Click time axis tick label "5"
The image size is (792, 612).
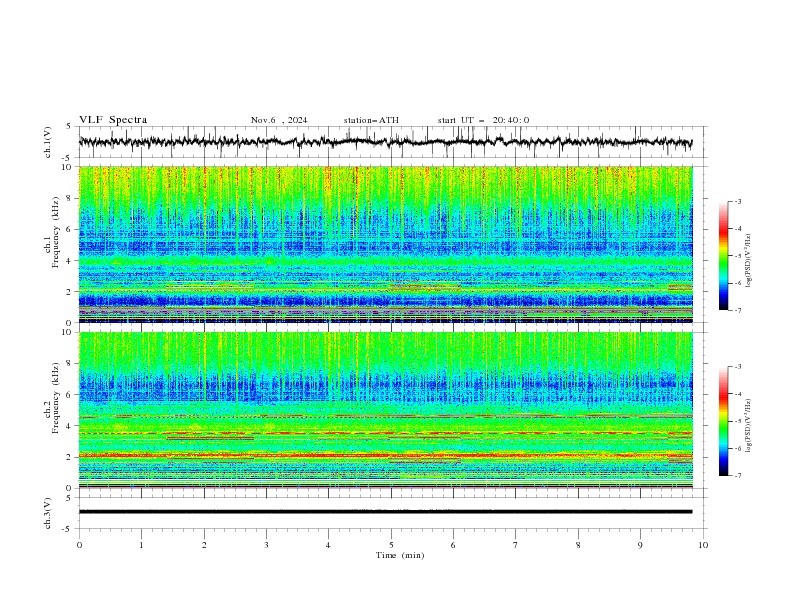point(391,545)
